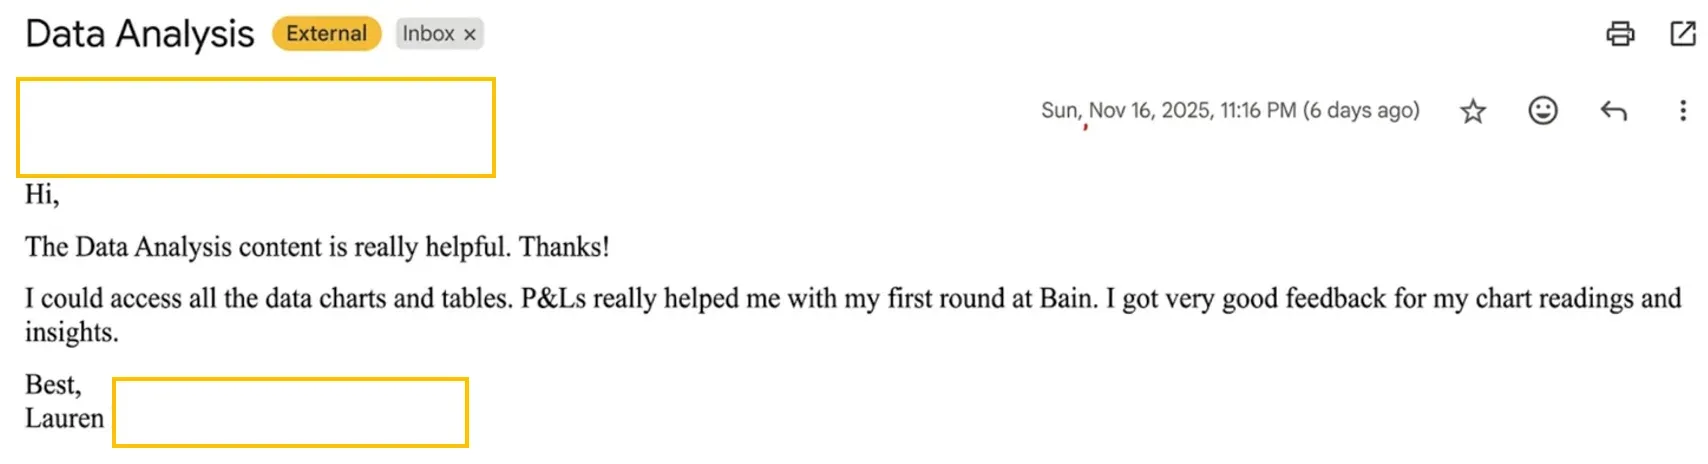Image resolution: width=1708 pixels, height=464 pixels.
Task: Click the redacted box next to Lauren
Action: tap(290, 412)
